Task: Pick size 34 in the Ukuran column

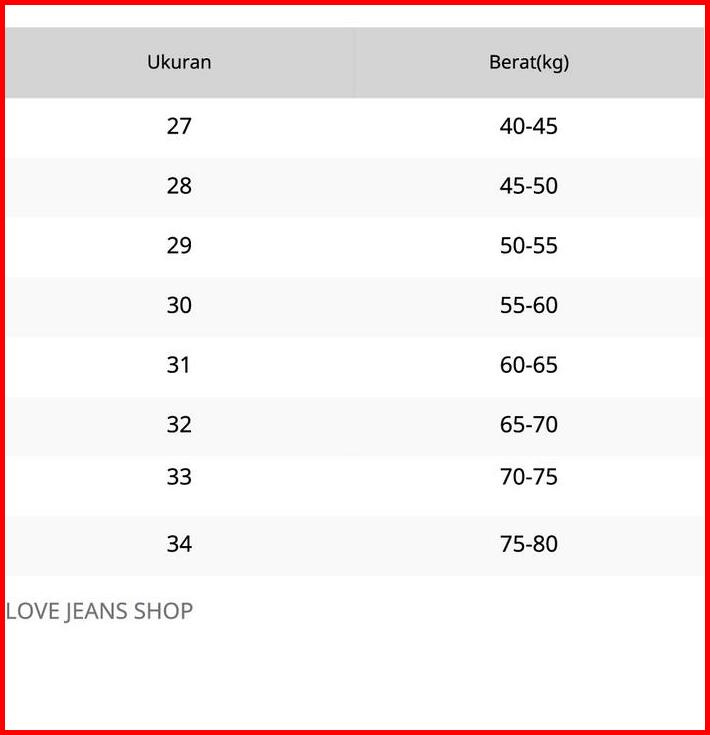Action: (179, 545)
